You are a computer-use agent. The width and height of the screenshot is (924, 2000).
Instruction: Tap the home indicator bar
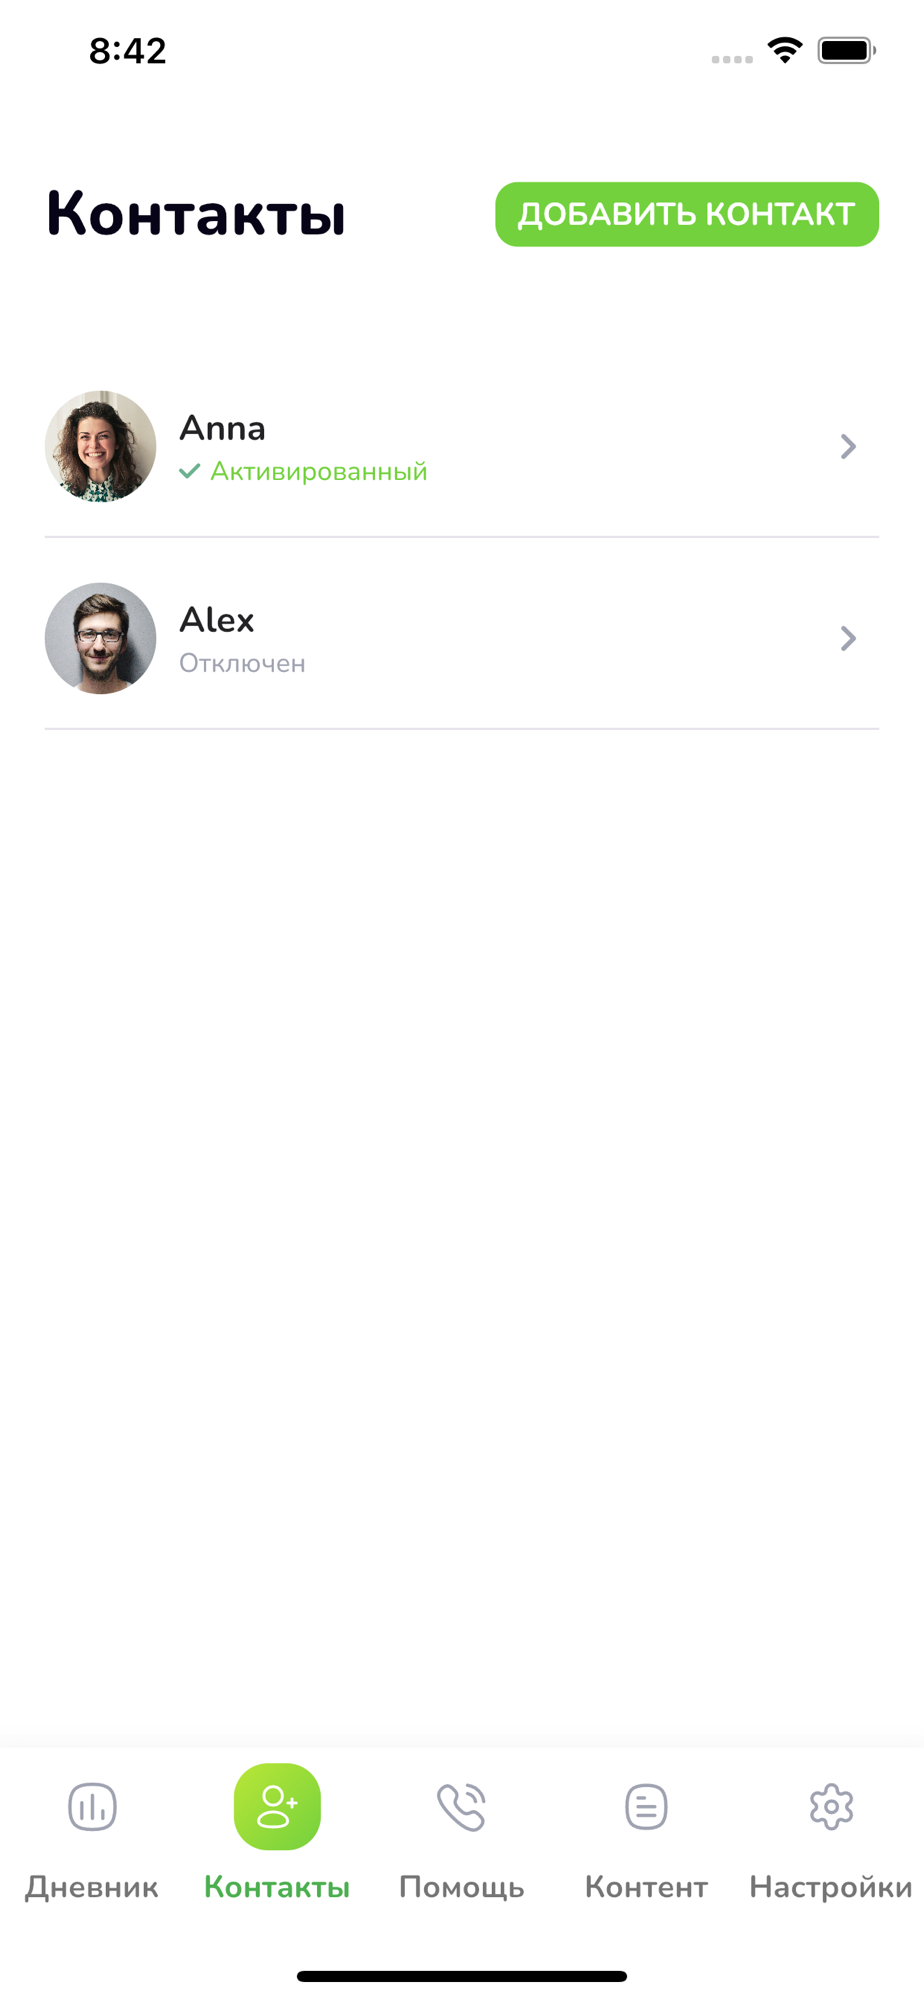point(462,1976)
